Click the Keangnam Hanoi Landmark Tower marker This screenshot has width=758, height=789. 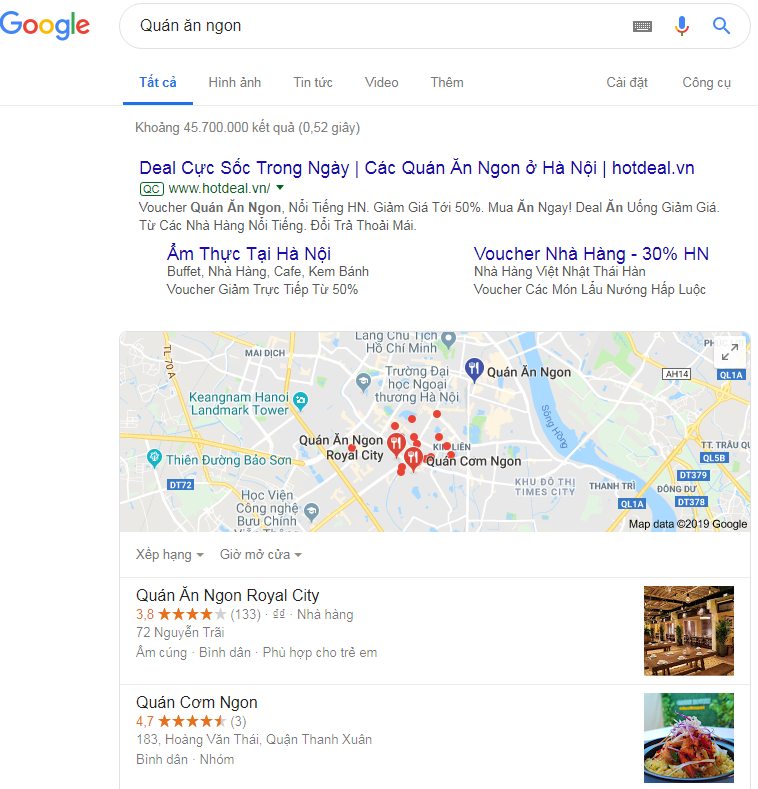point(300,401)
